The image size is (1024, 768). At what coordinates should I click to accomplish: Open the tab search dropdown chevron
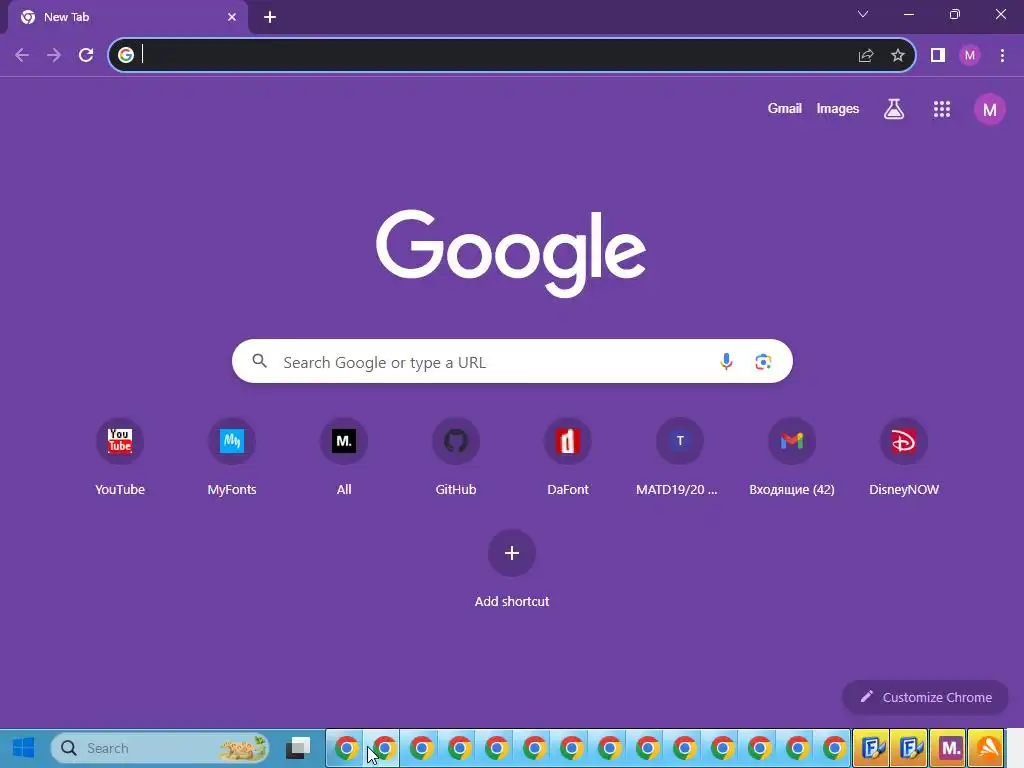[863, 14]
